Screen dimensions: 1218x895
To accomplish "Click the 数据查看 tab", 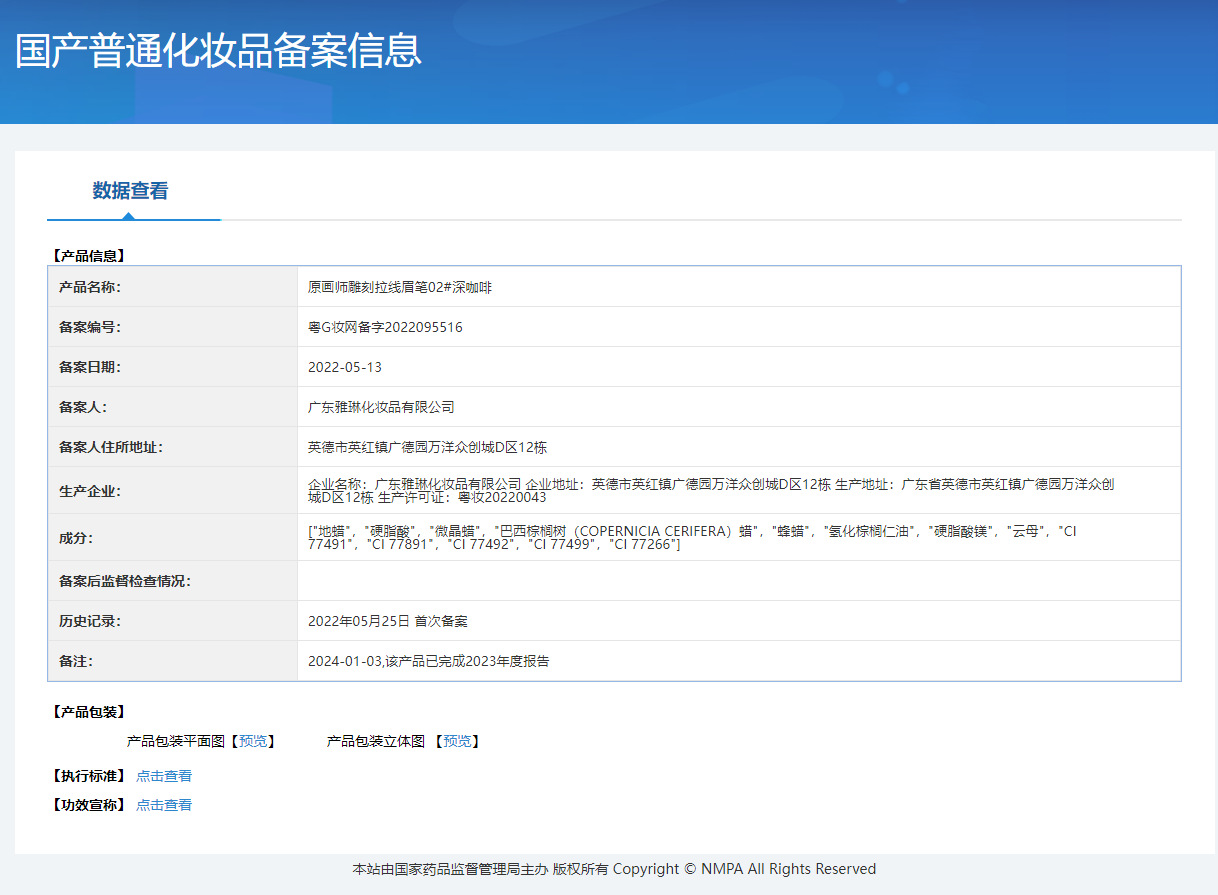I will click(x=130, y=191).
